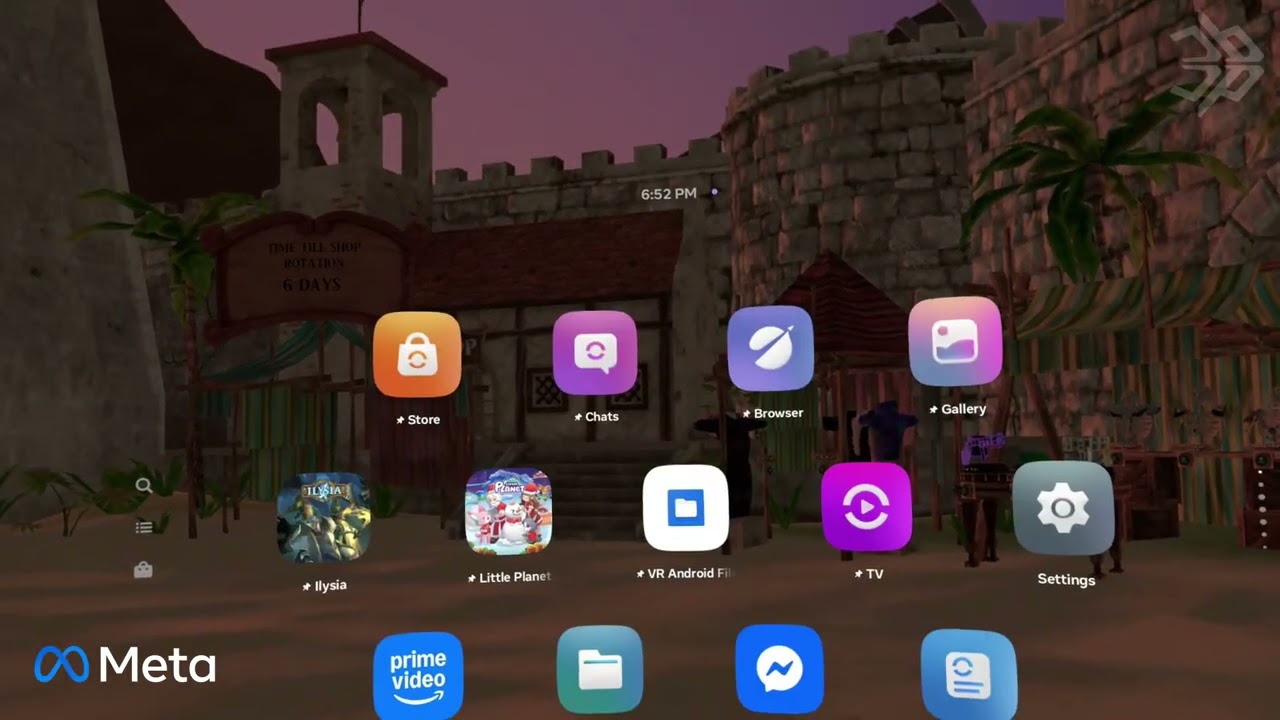Launch the Little Planet game
Image resolution: width=1280 pixels, height=720 pixels.
(x=508, y=512)
